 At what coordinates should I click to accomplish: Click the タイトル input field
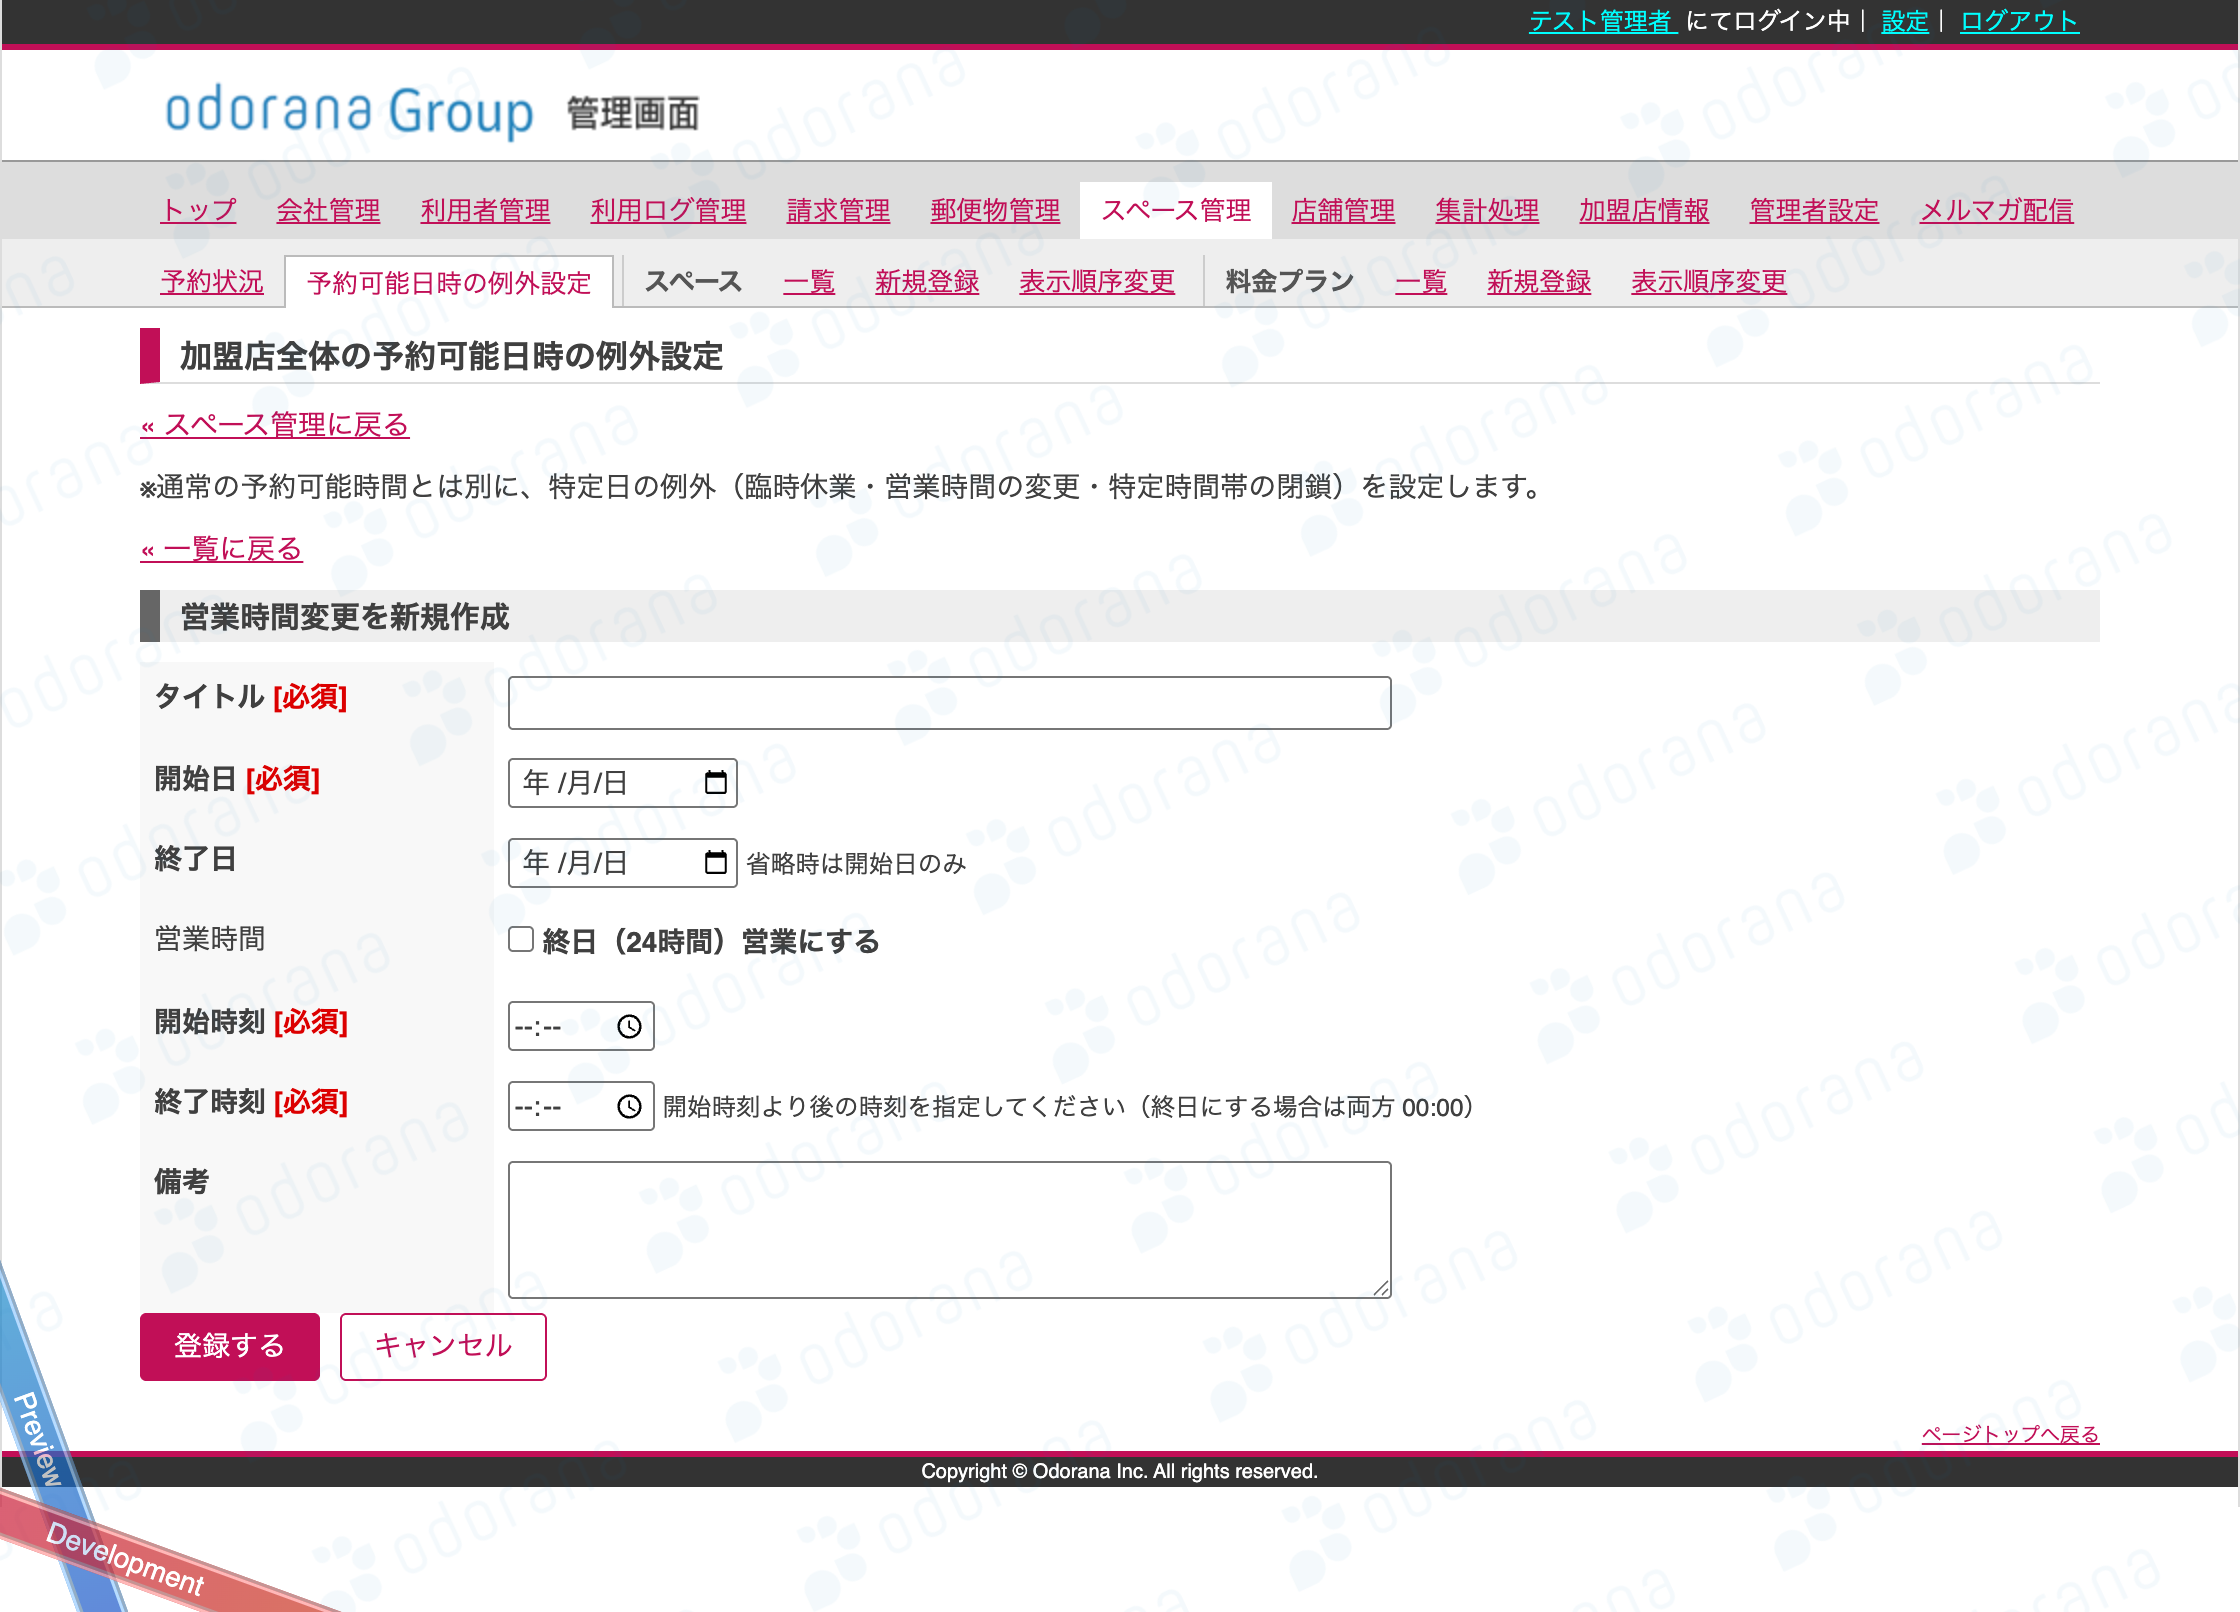pos(949,703)
